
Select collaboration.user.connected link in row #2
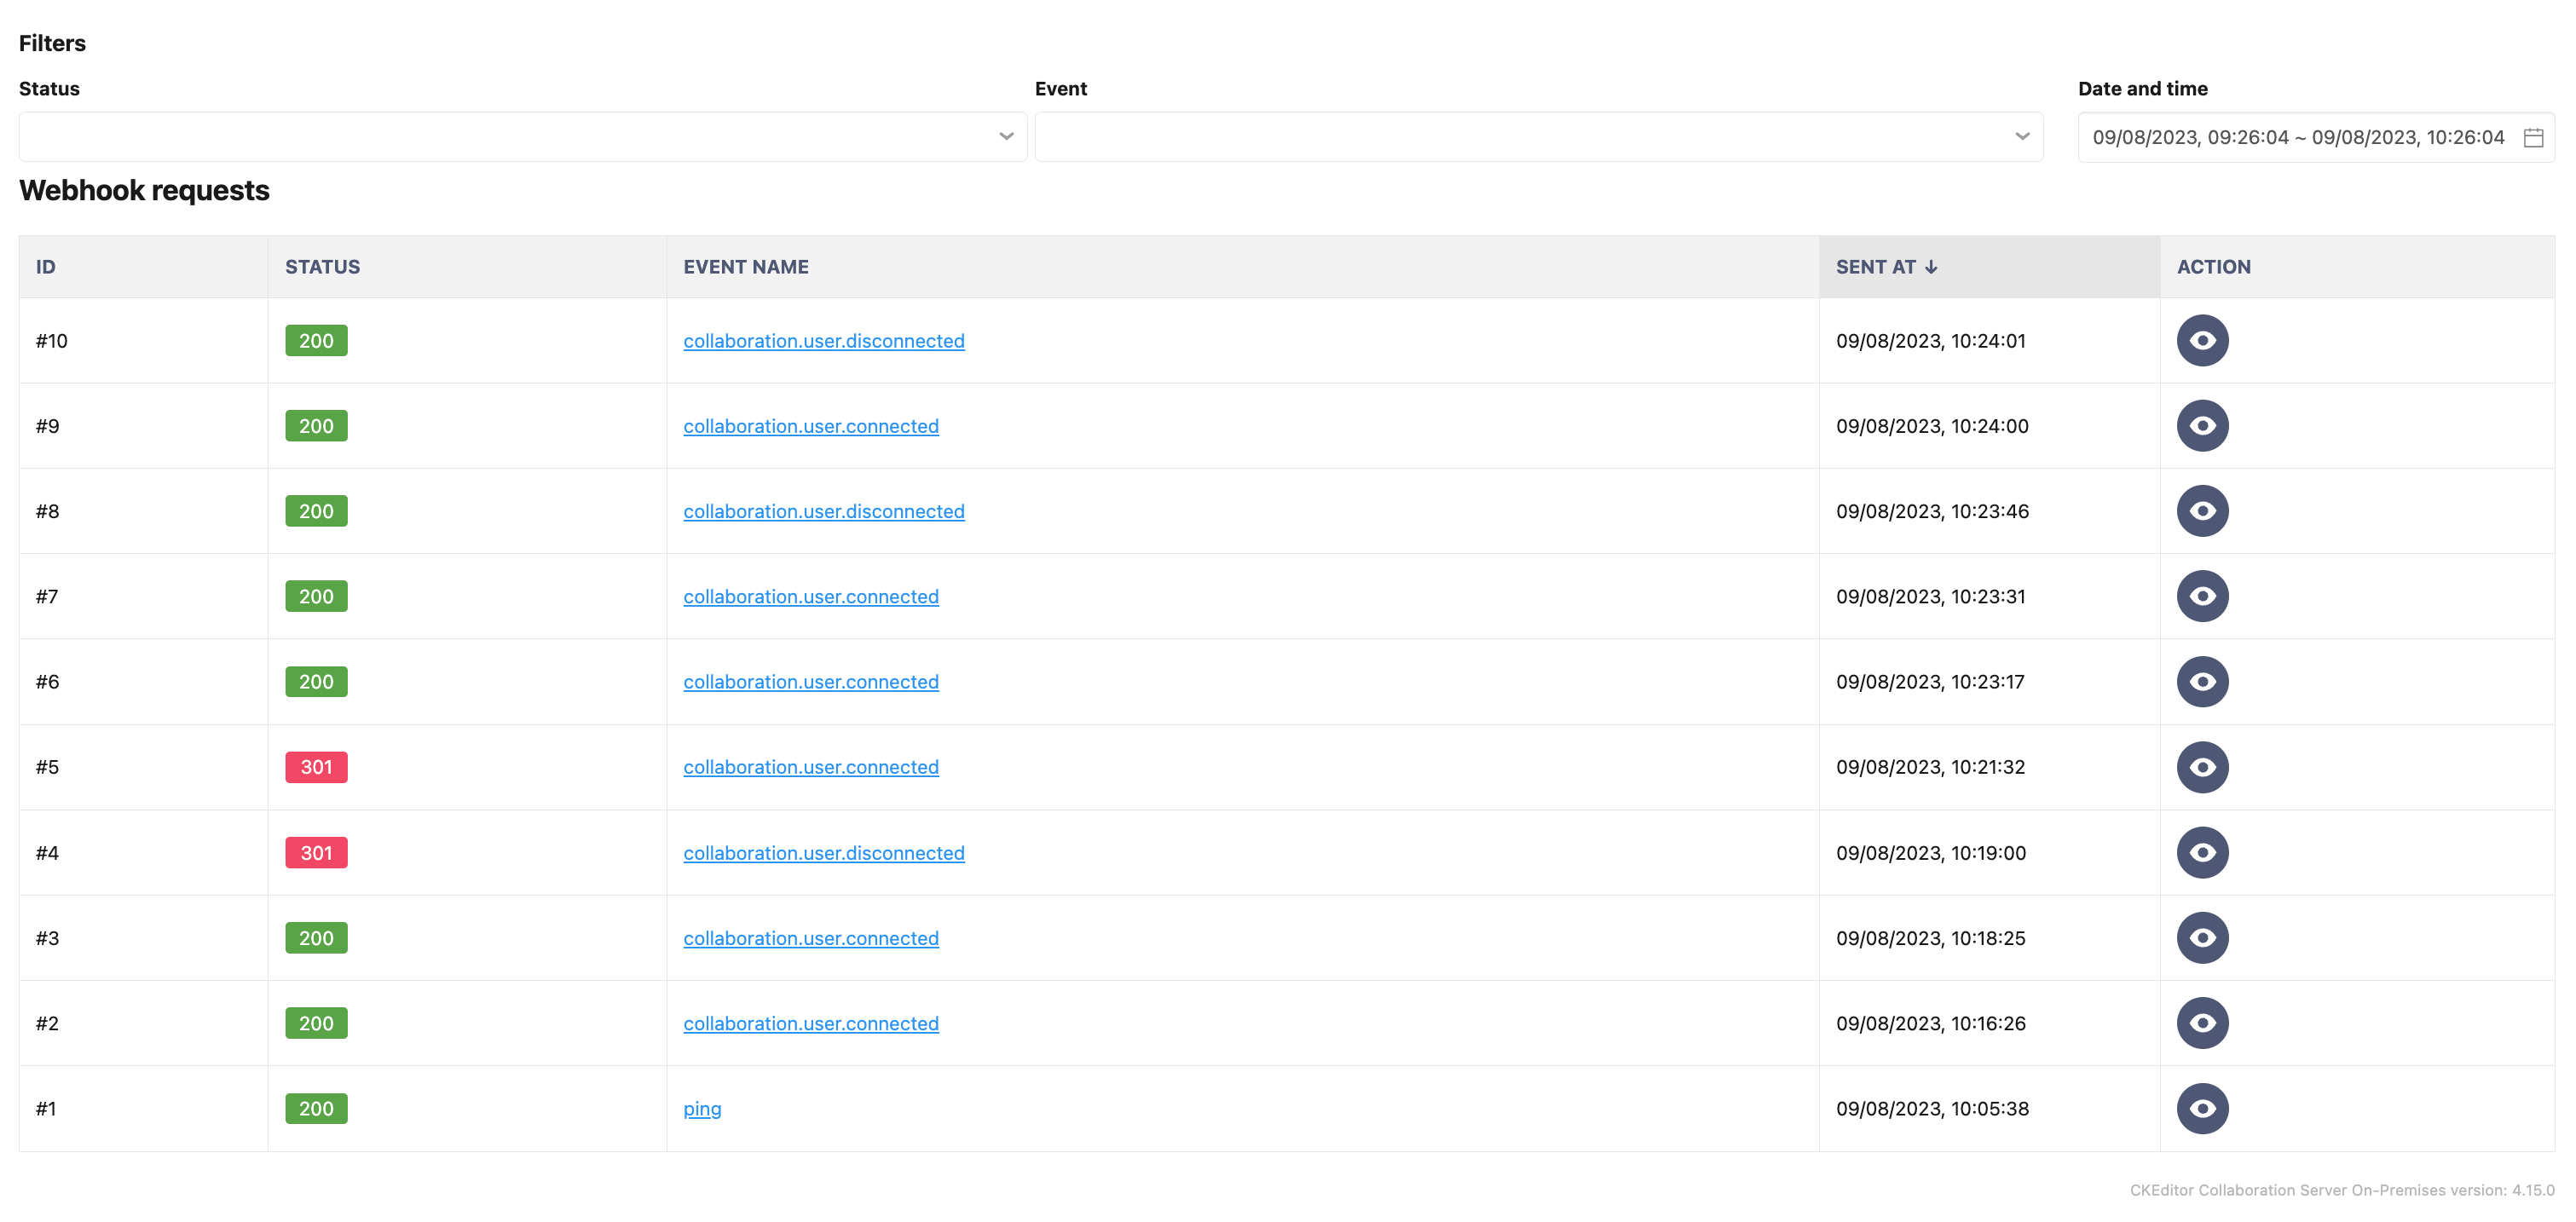[x=811, y=1023]
